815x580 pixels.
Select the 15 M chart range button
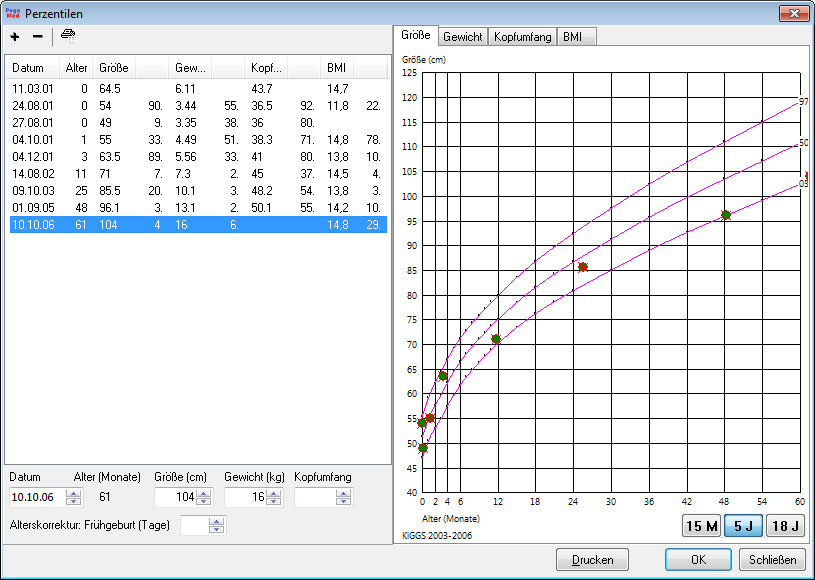click(x=701, y=526)
